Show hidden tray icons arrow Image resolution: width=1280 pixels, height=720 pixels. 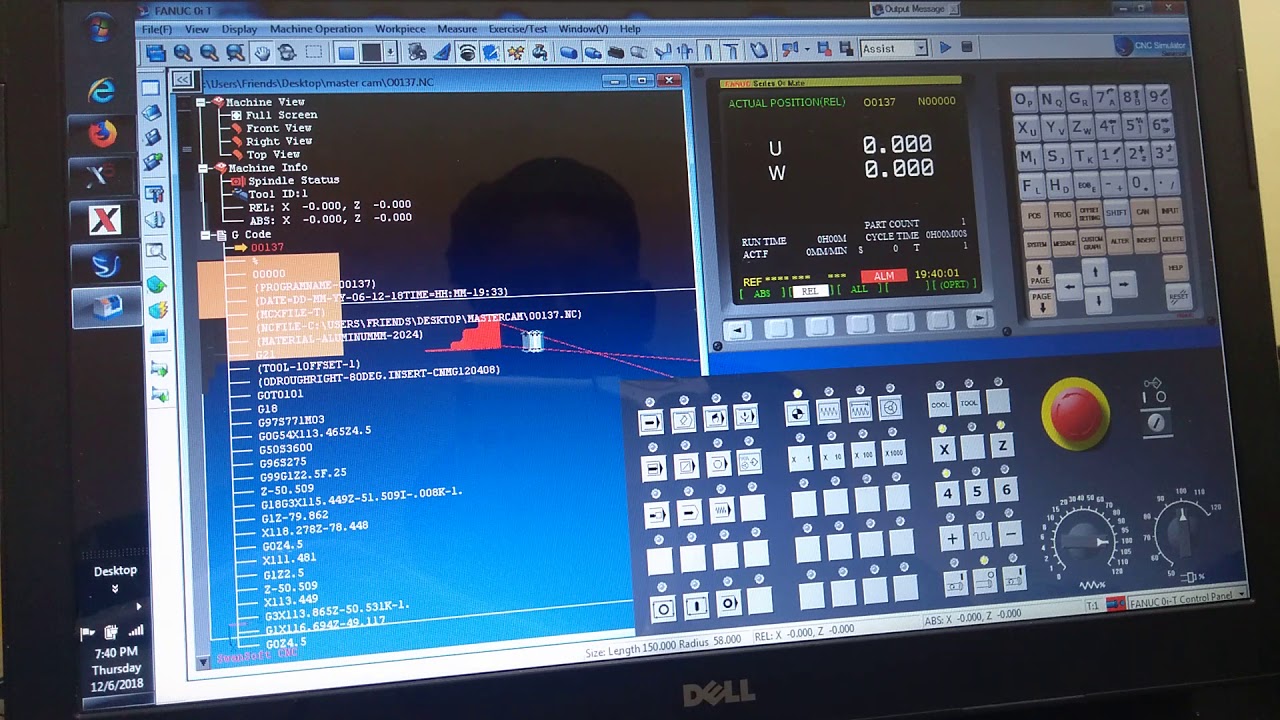pyautogui.click(x=138, y=606)
